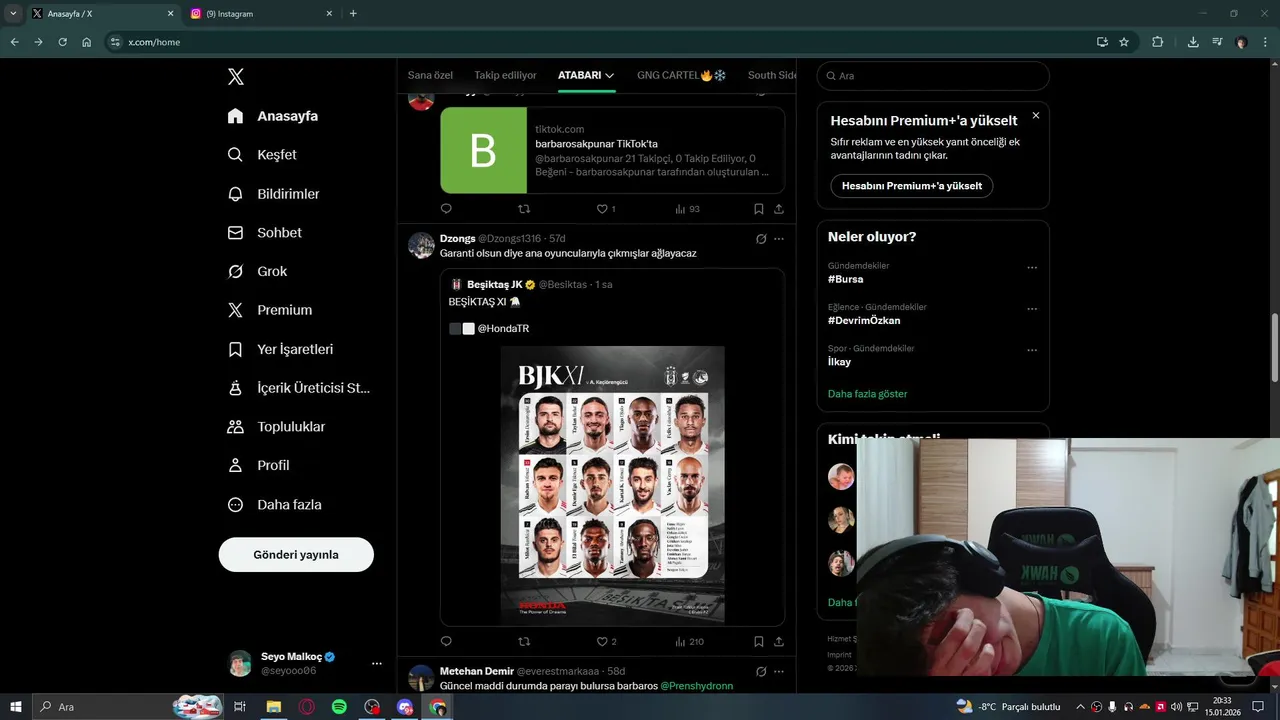Bookmark the TikTok link post
Viewport: 1280px width, 720px height.
759,209
